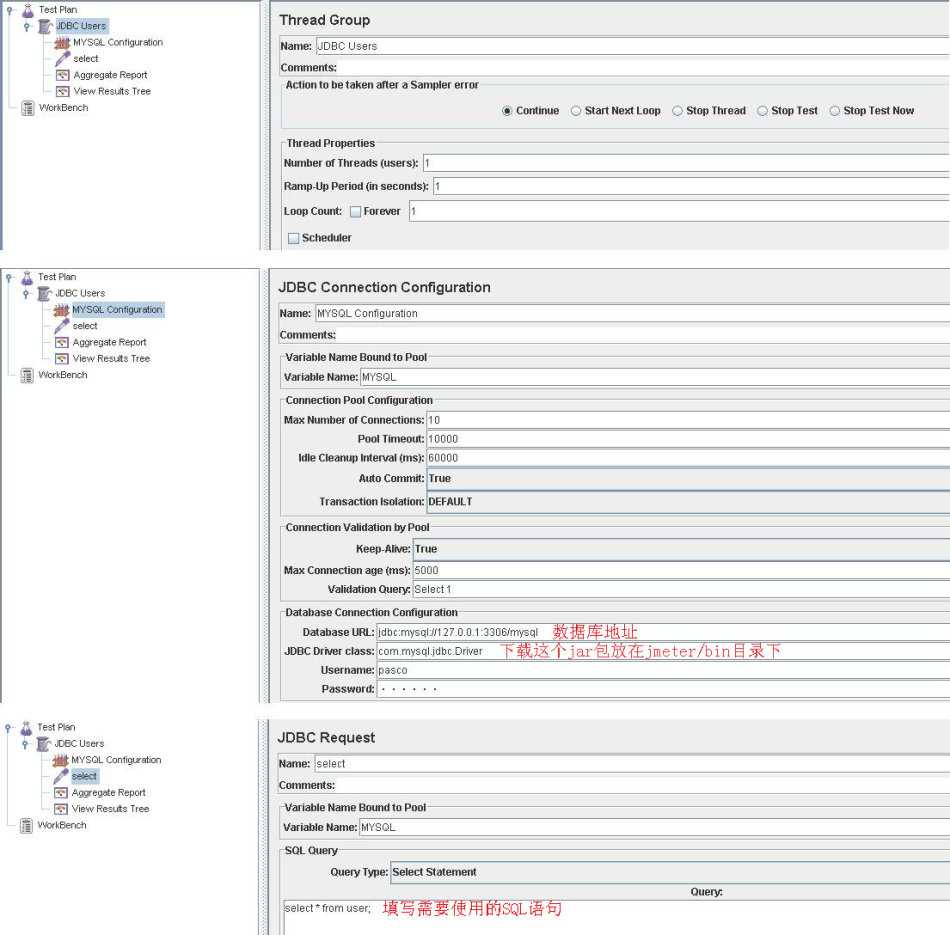Select the Continue radio button
This screenshot has height=935, width=950.
coord(507,111)
